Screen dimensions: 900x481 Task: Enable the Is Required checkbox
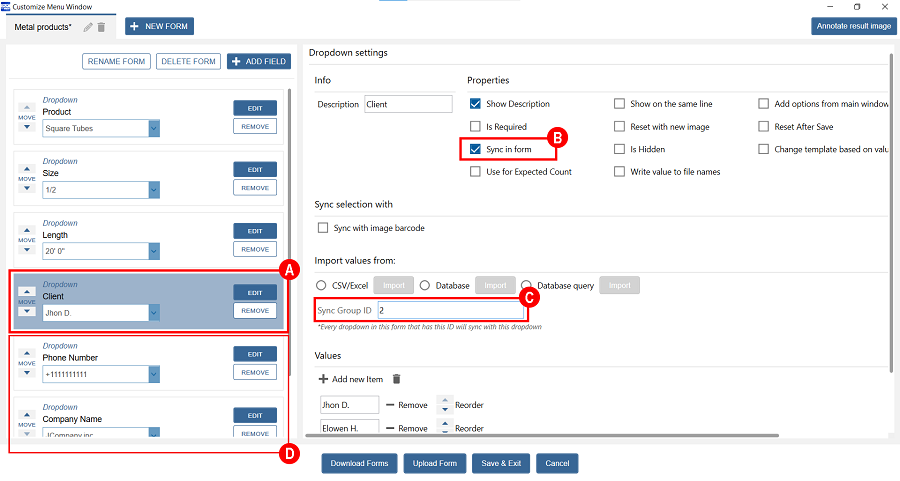tap(475, 127)
